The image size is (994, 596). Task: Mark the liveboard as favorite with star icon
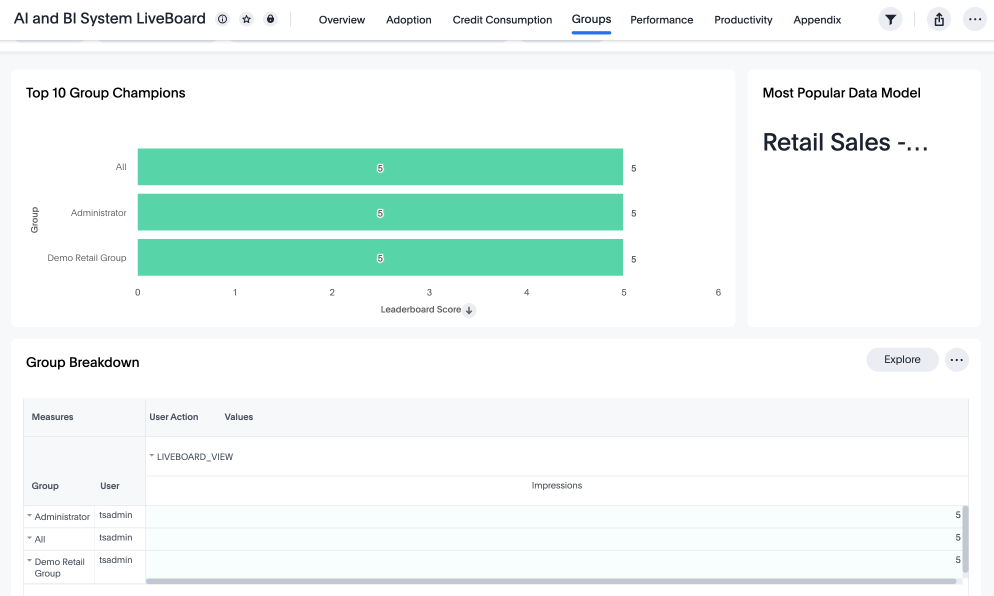tap(246, 18)
